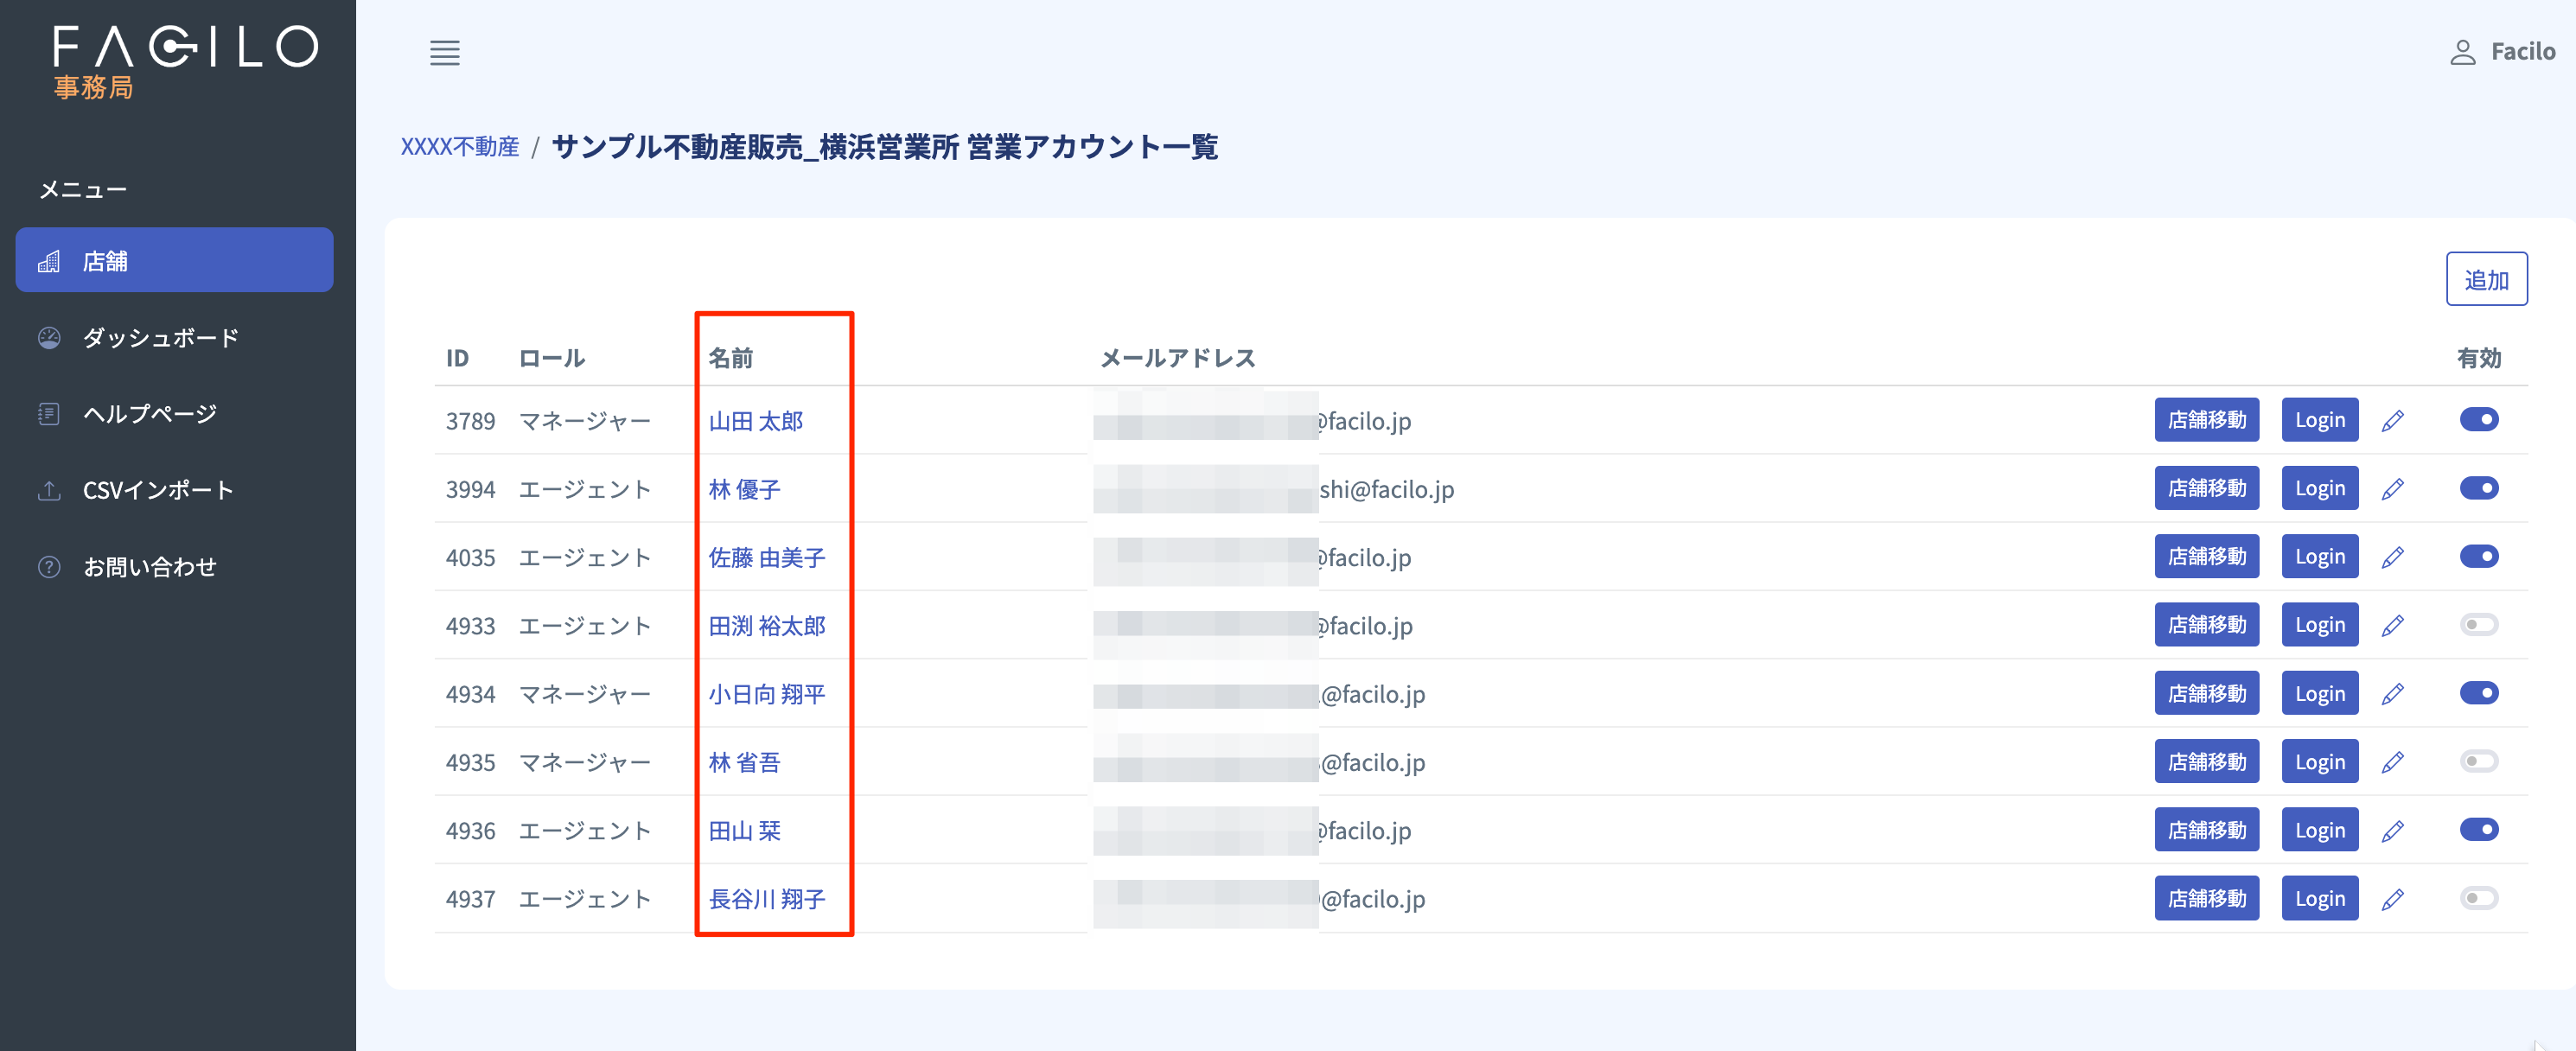Click the 追加 button
This screenshot has width=2576, height=1051.
coord(2486,279)
